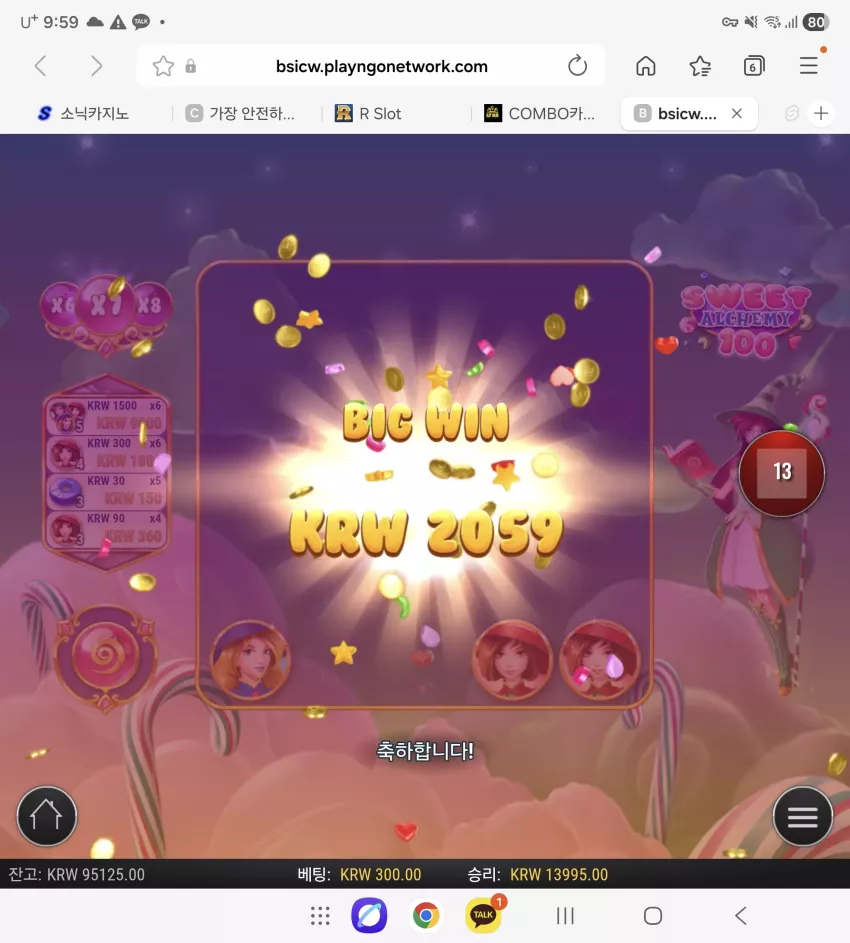Open KakaoTalk from taskbar
The image size is (850, 943).
(484, 914)
